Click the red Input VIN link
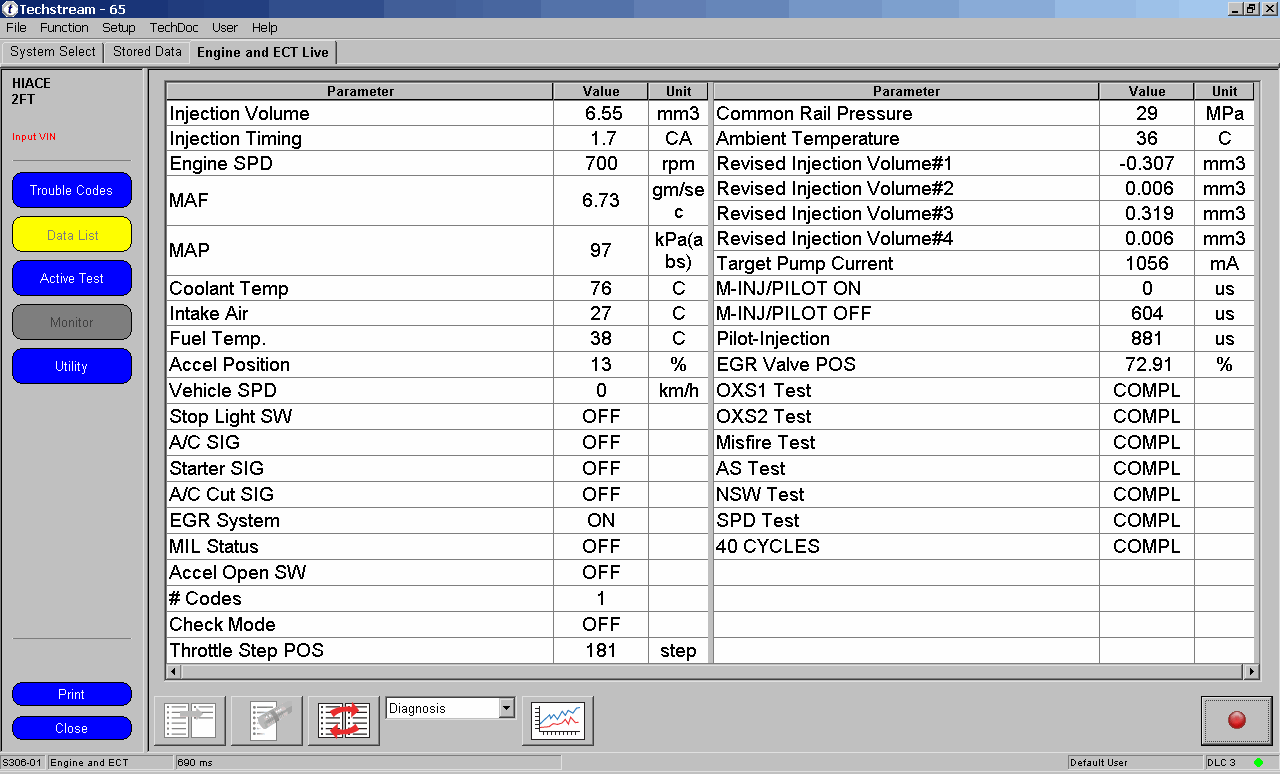 [34, 137]
